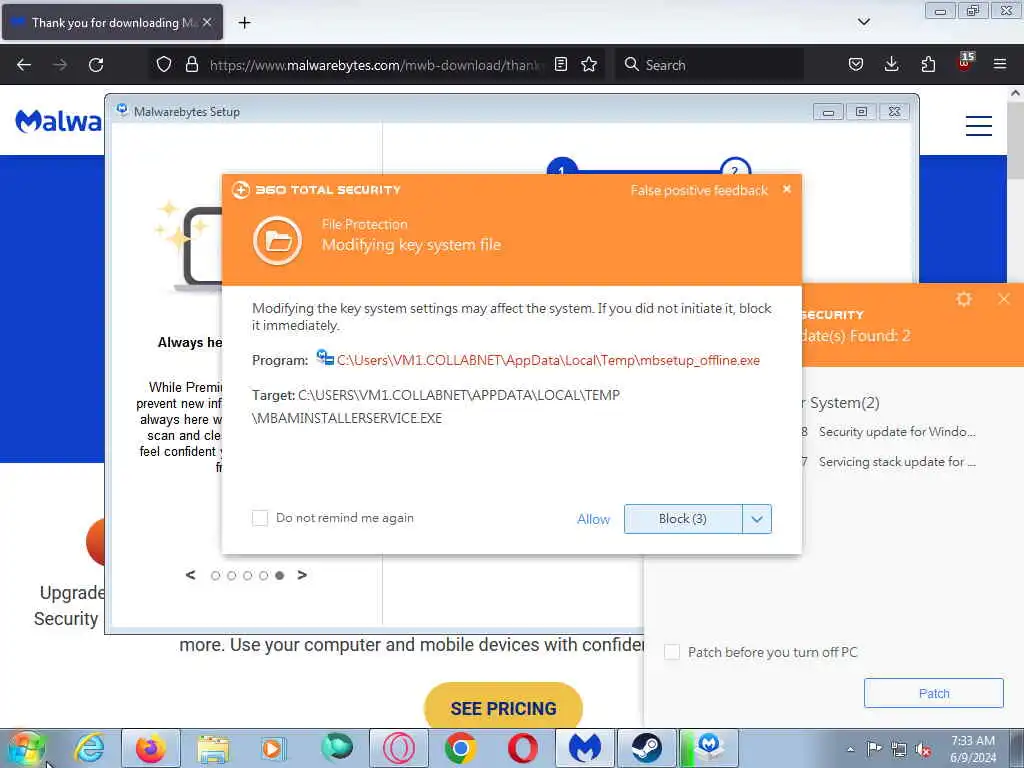Open the Firefox downloads panel
This screenshot has height=768, width=1024.
[891, 64]
